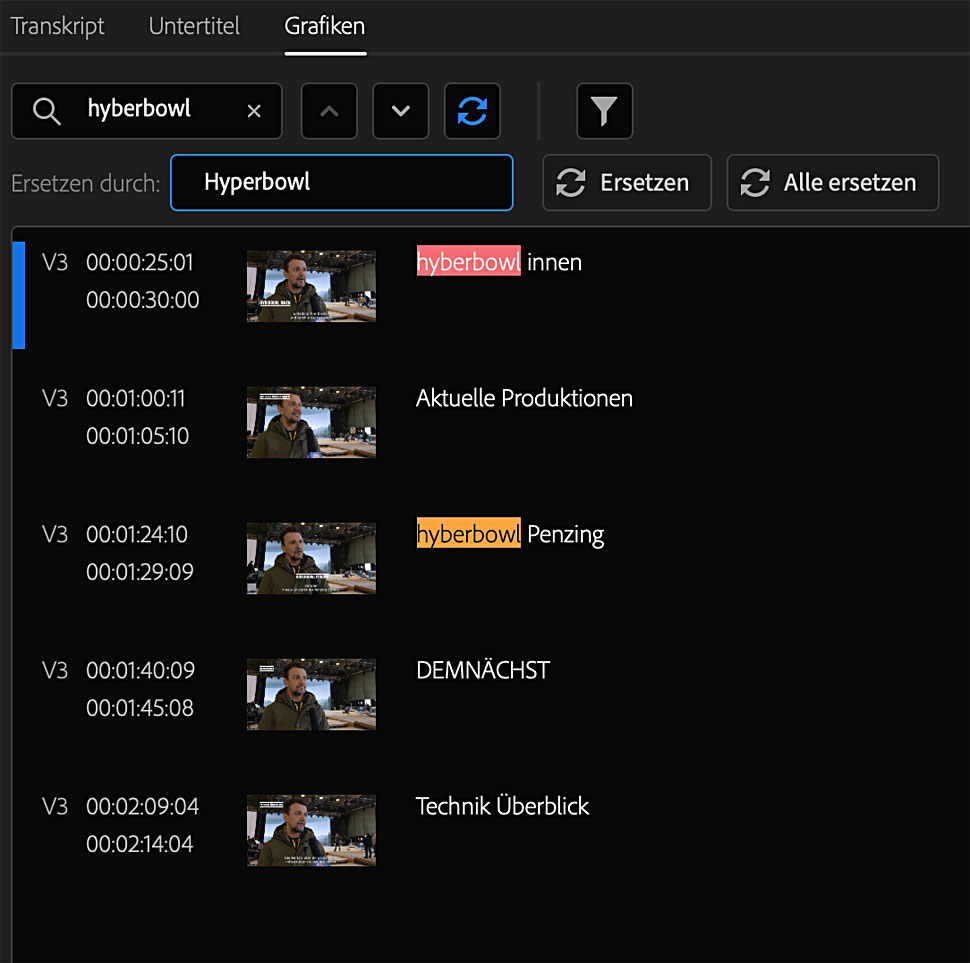Click the V3 label of 'Technik Überblick' row
The image size is (970, 963).
tap(54, 807)
